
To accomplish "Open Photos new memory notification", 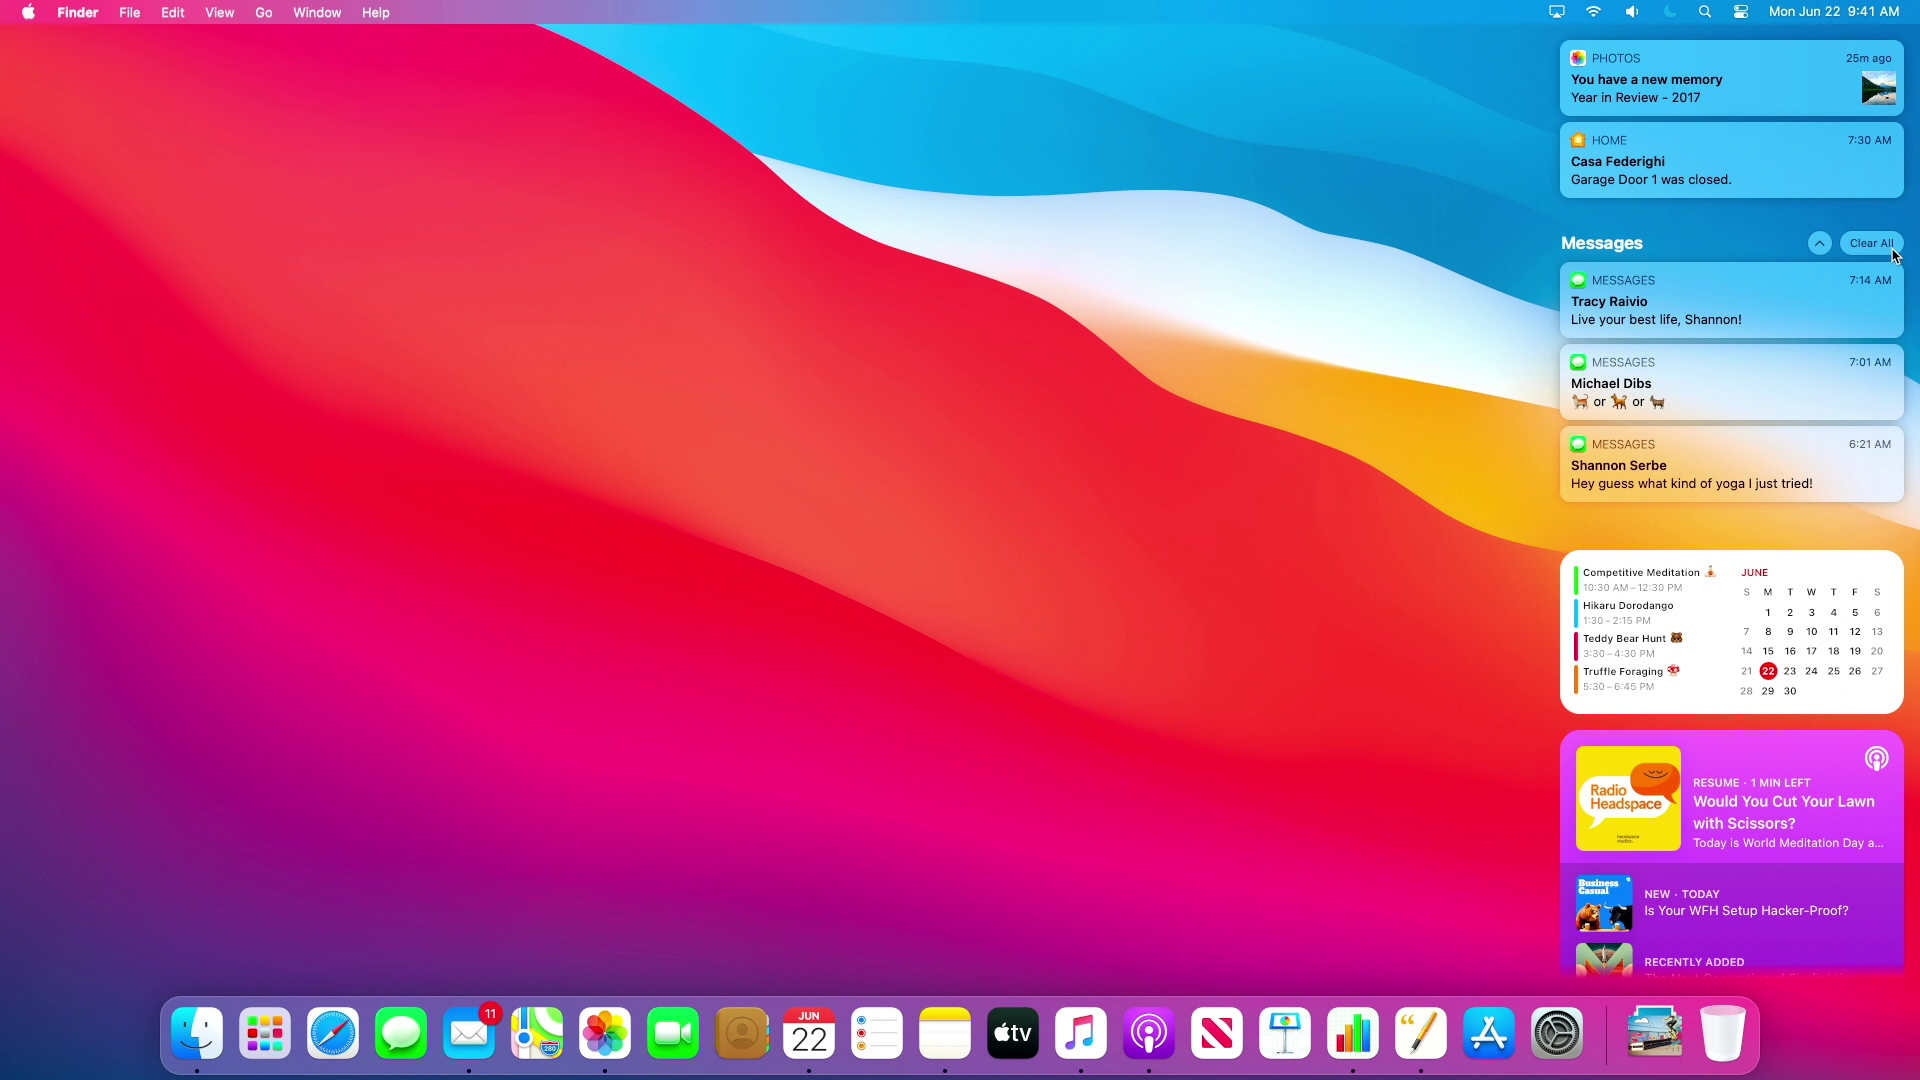I will [1731, 78].
